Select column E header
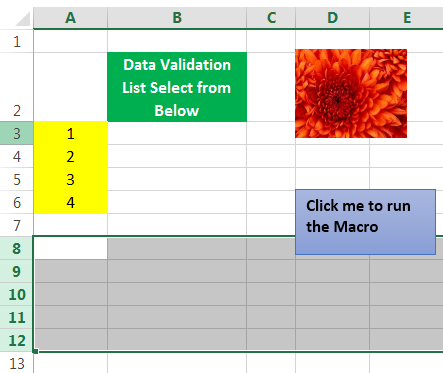The height and width of the screenshot is (373, 443). [406, 18]
